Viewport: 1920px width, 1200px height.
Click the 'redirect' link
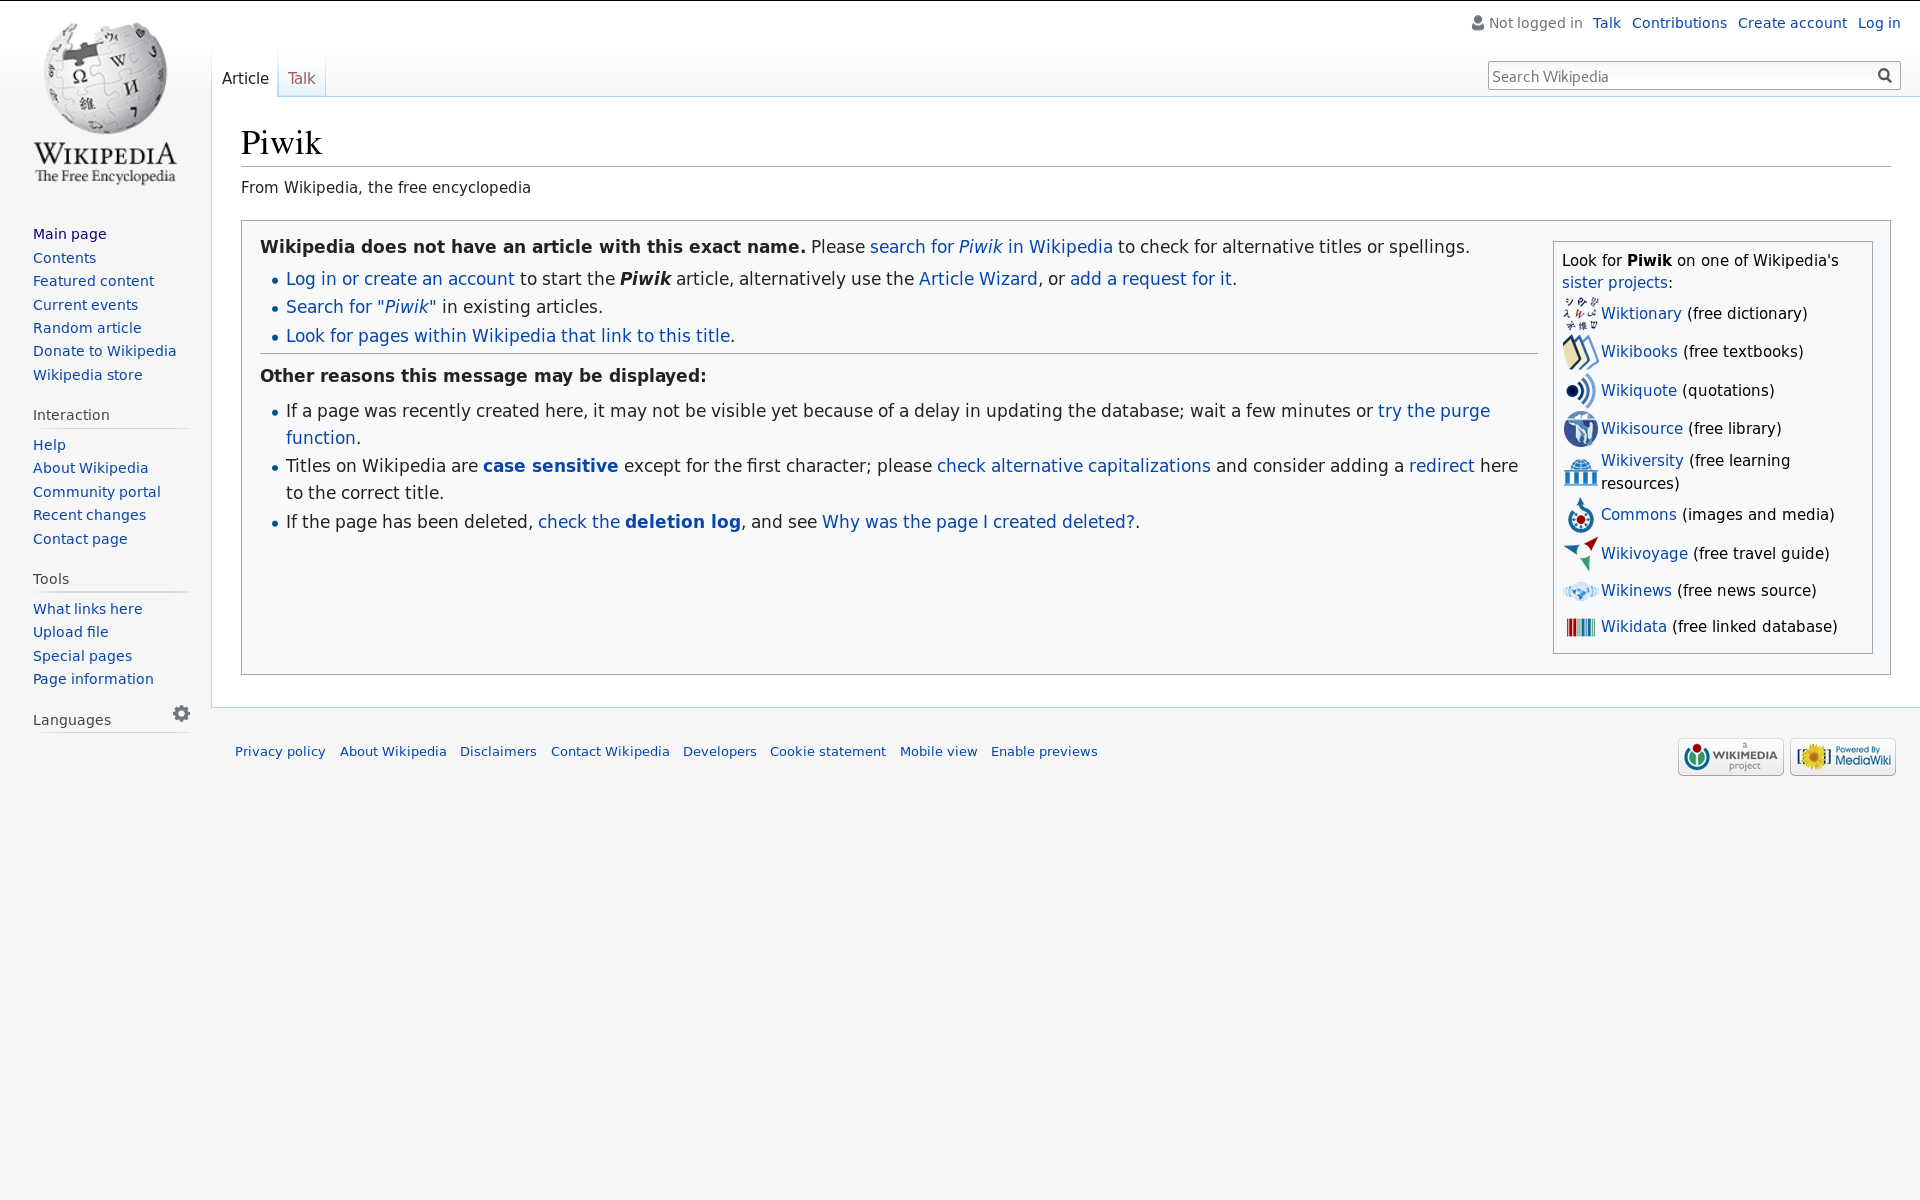tap(1441, 466)
